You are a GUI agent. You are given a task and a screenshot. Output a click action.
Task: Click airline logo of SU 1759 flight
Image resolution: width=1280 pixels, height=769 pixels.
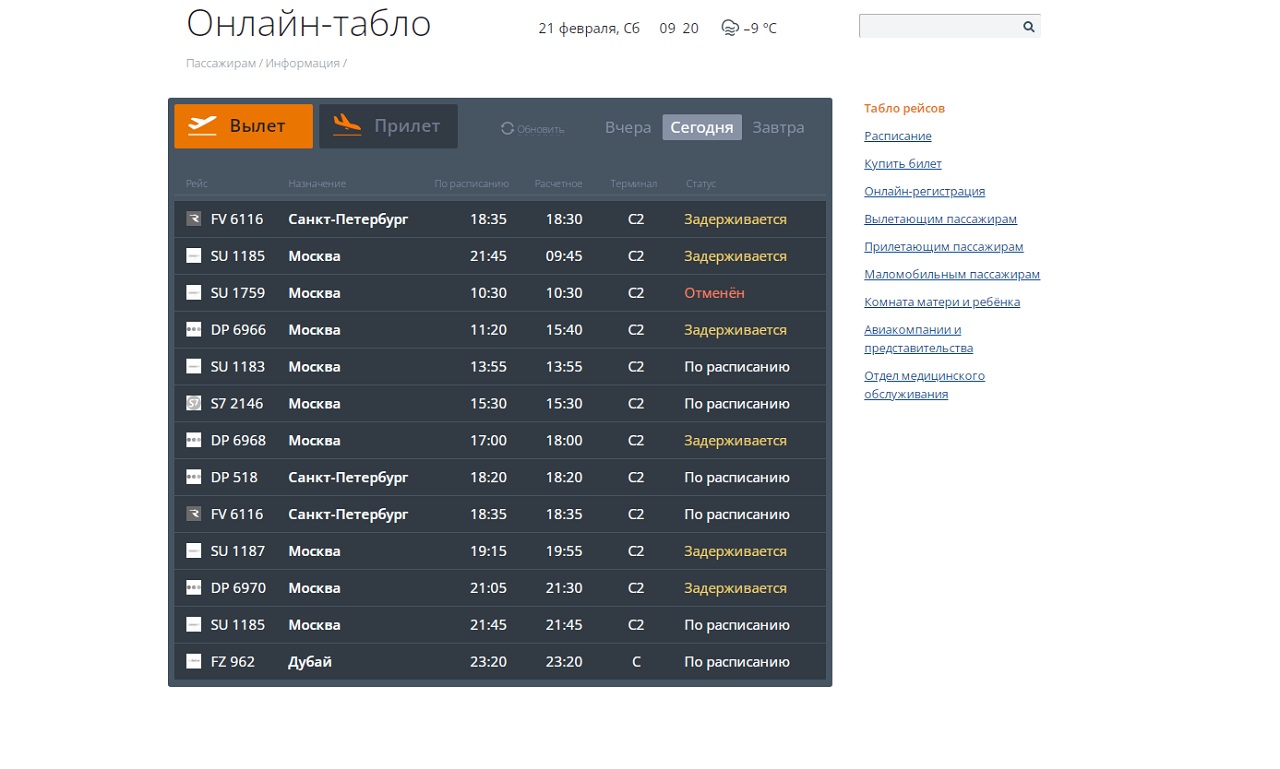[x=194, y=293]
